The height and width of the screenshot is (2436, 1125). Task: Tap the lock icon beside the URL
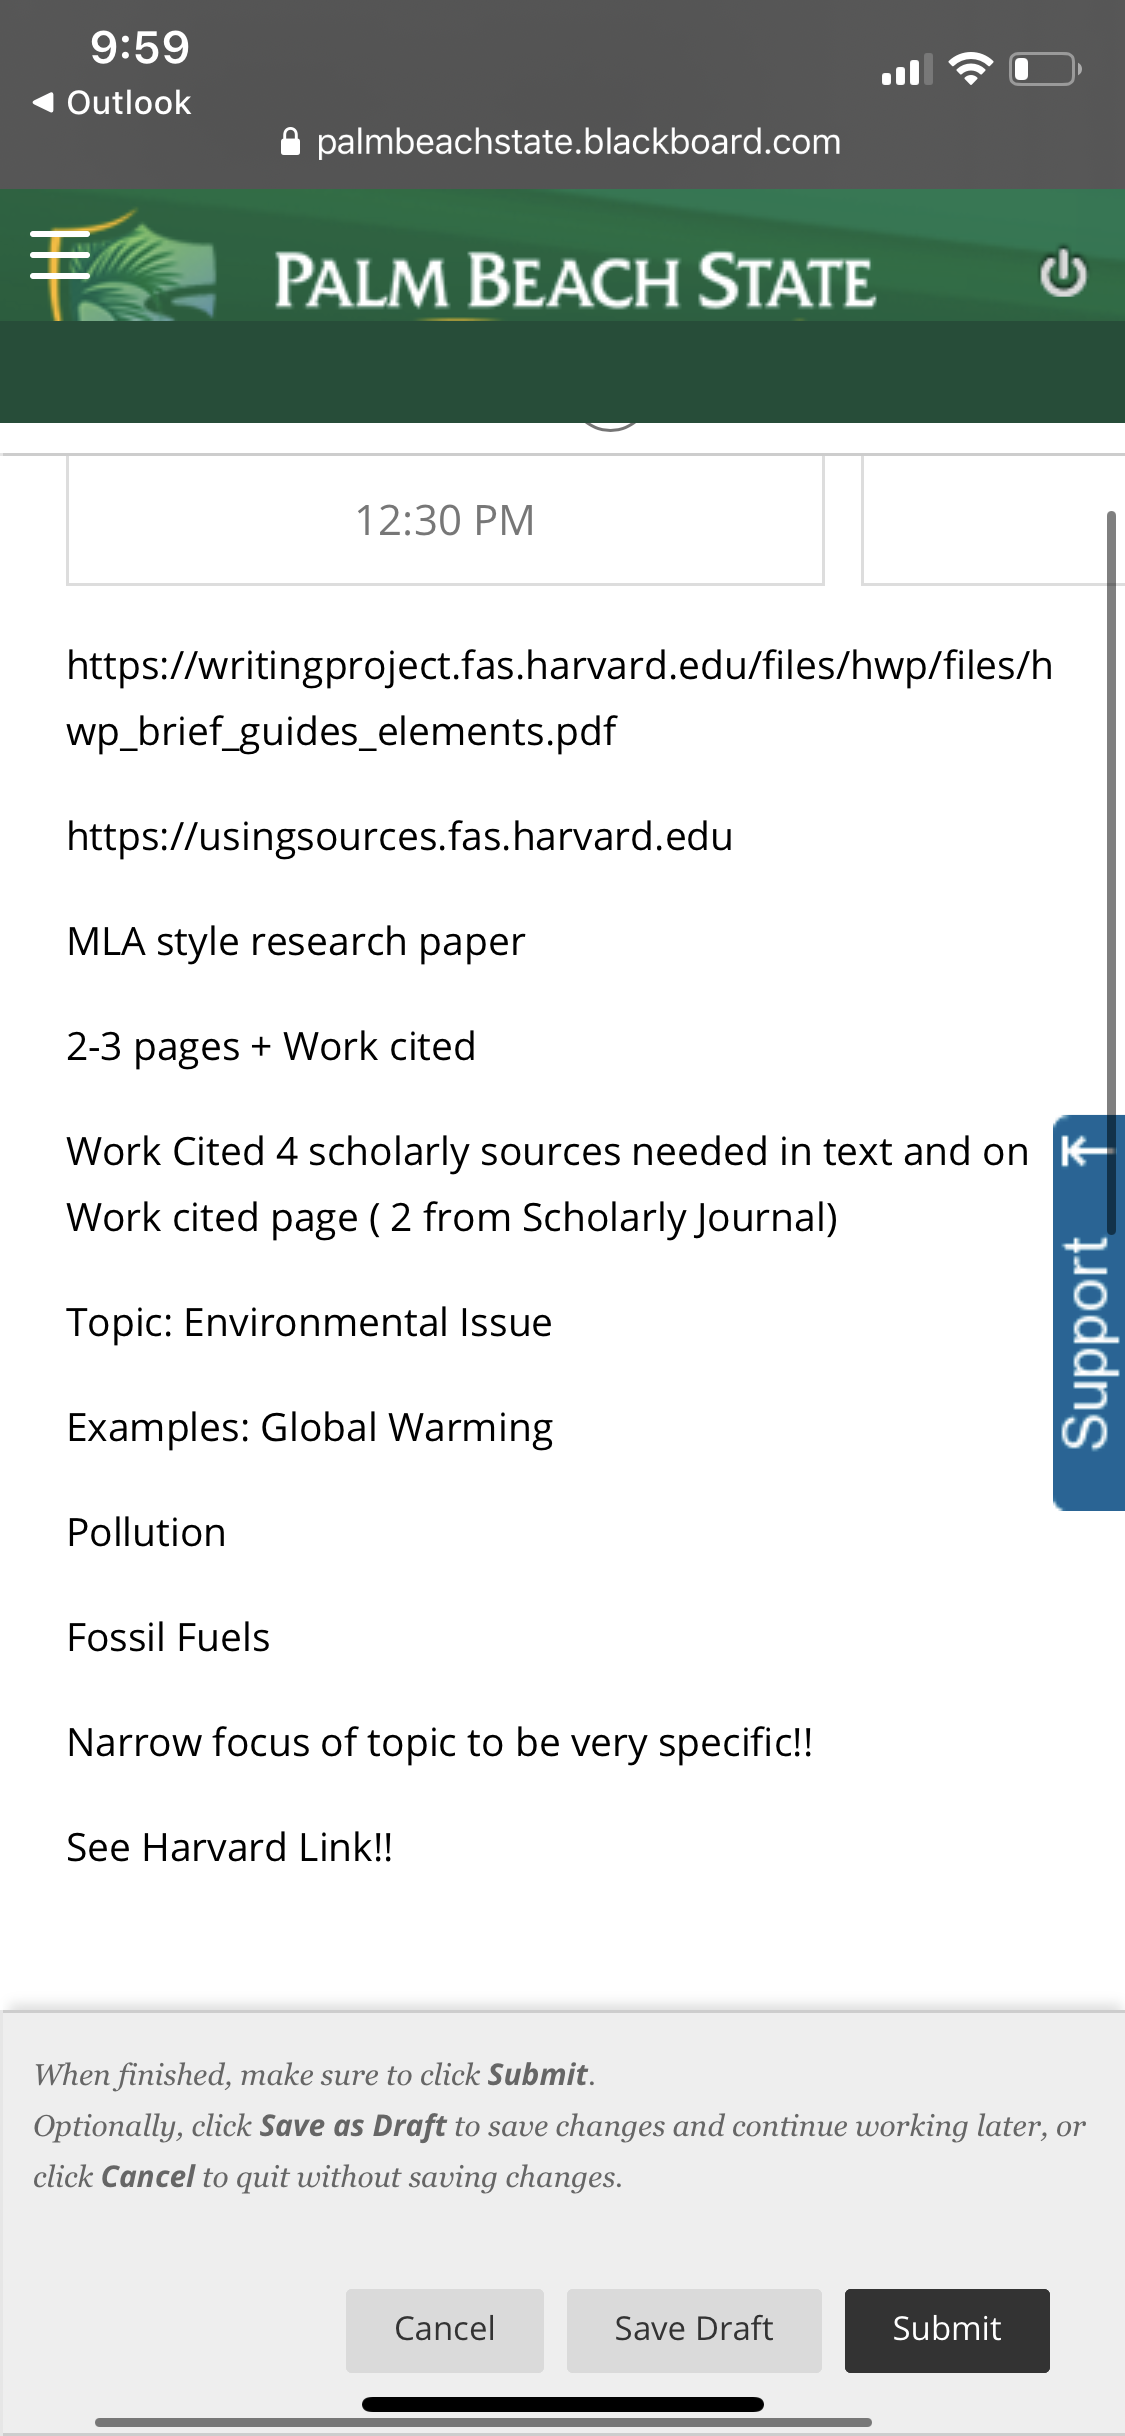pyautogui.click(x=290, y=142)
